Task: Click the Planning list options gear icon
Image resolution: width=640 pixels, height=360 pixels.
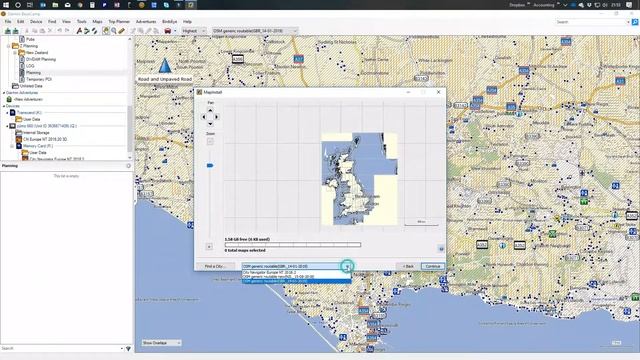Action: [129, 166]
